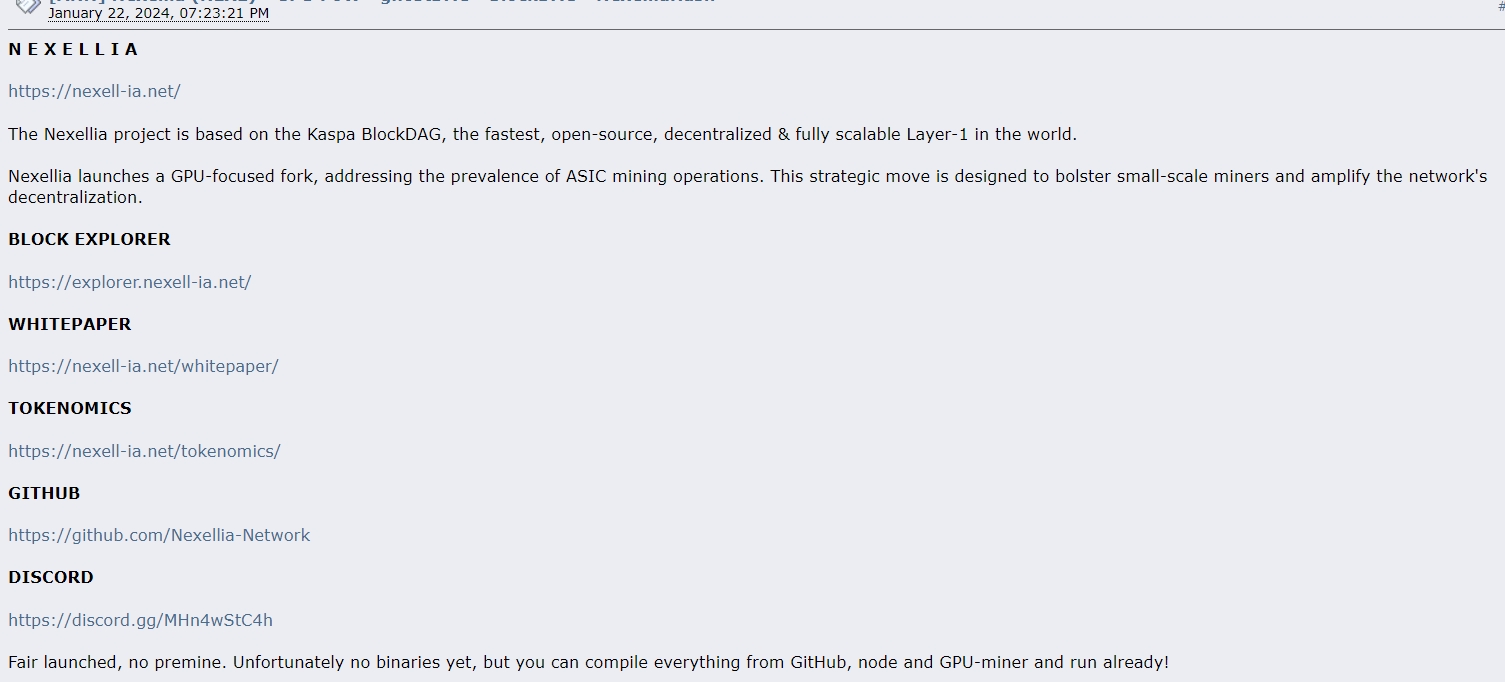Click the Kaspa BlockDAG description sentence

[542, 134]
